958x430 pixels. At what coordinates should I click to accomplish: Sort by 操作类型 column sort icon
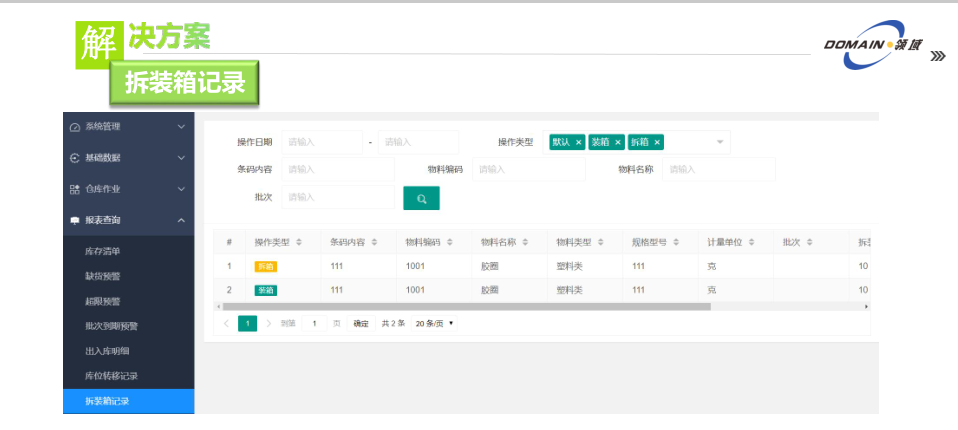pyautogui.click(x=299, y=242)
